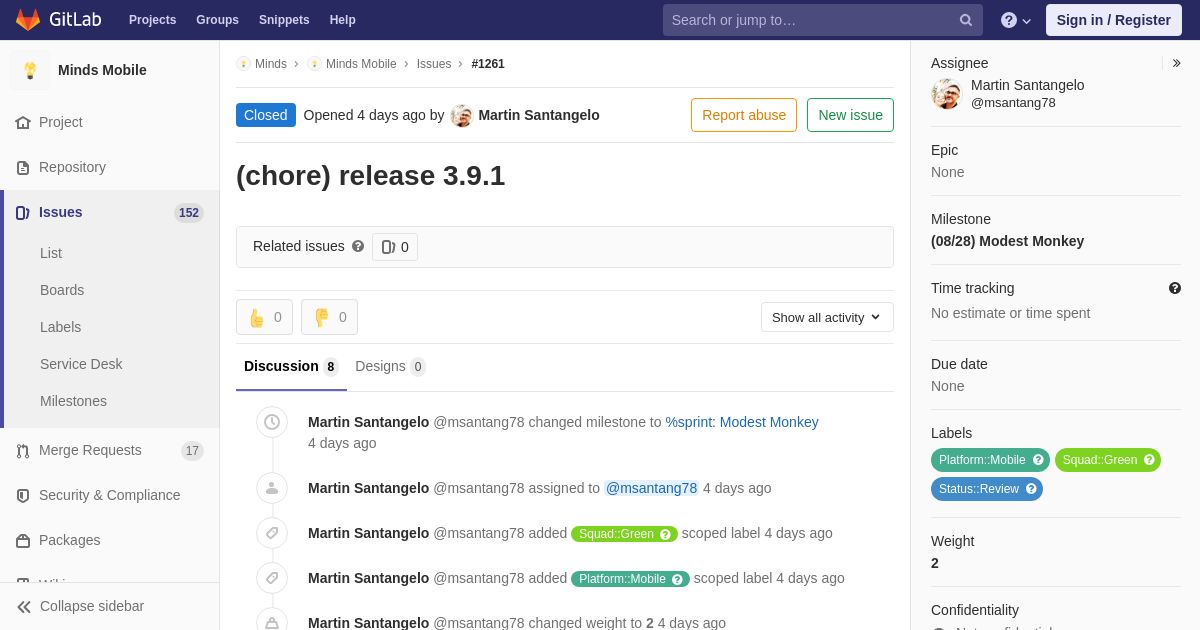Screen dimensions: 1200x630
Task: Click the label icon on Squad::Green activity
Action: [272, 533]
